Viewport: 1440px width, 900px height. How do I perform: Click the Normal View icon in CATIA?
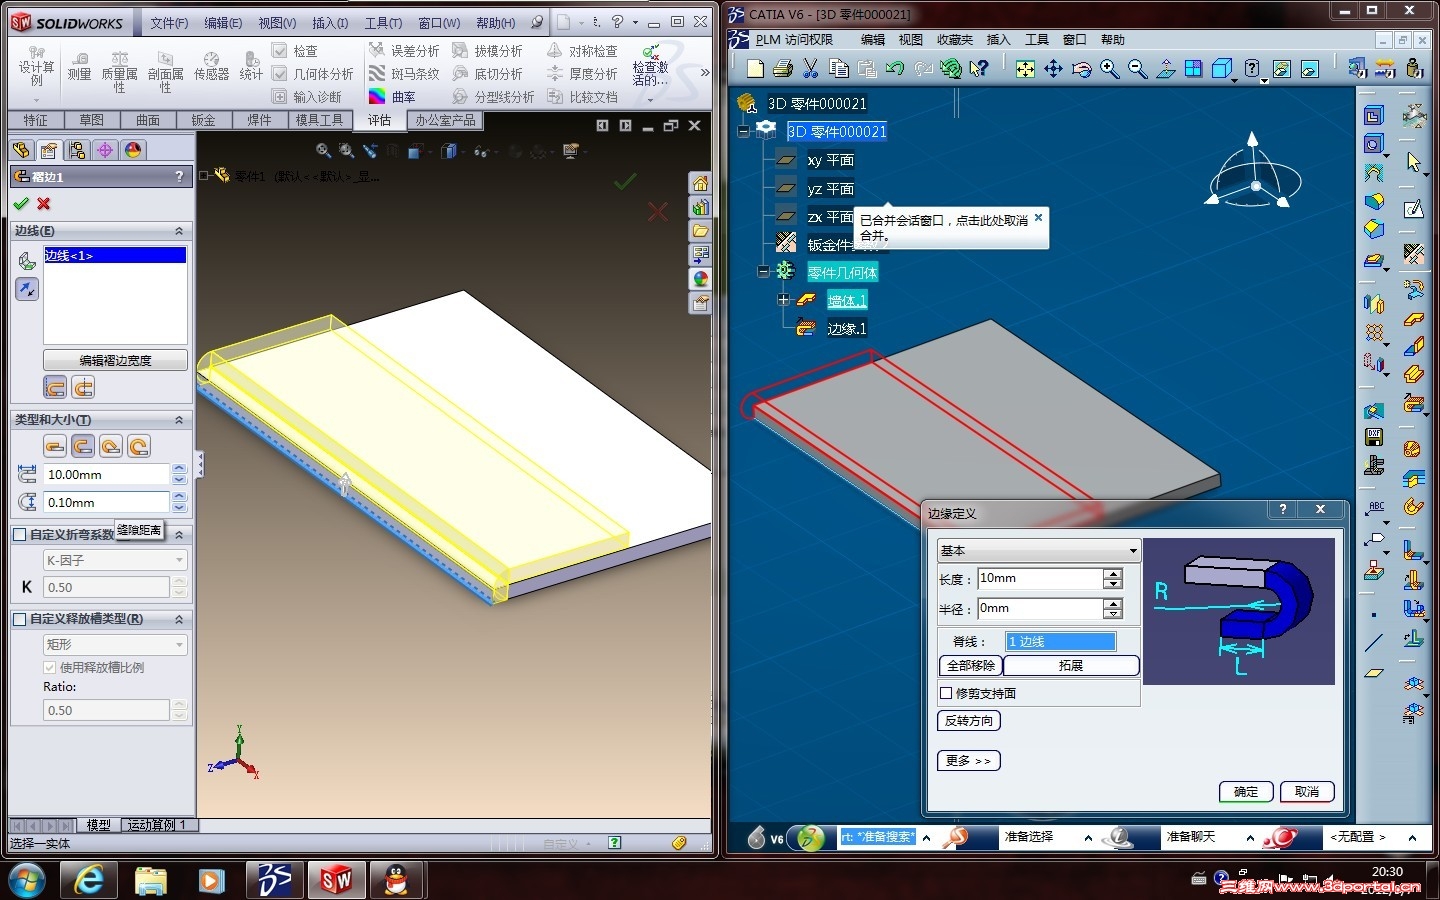pyautogui.click(x=1165, y=68)
